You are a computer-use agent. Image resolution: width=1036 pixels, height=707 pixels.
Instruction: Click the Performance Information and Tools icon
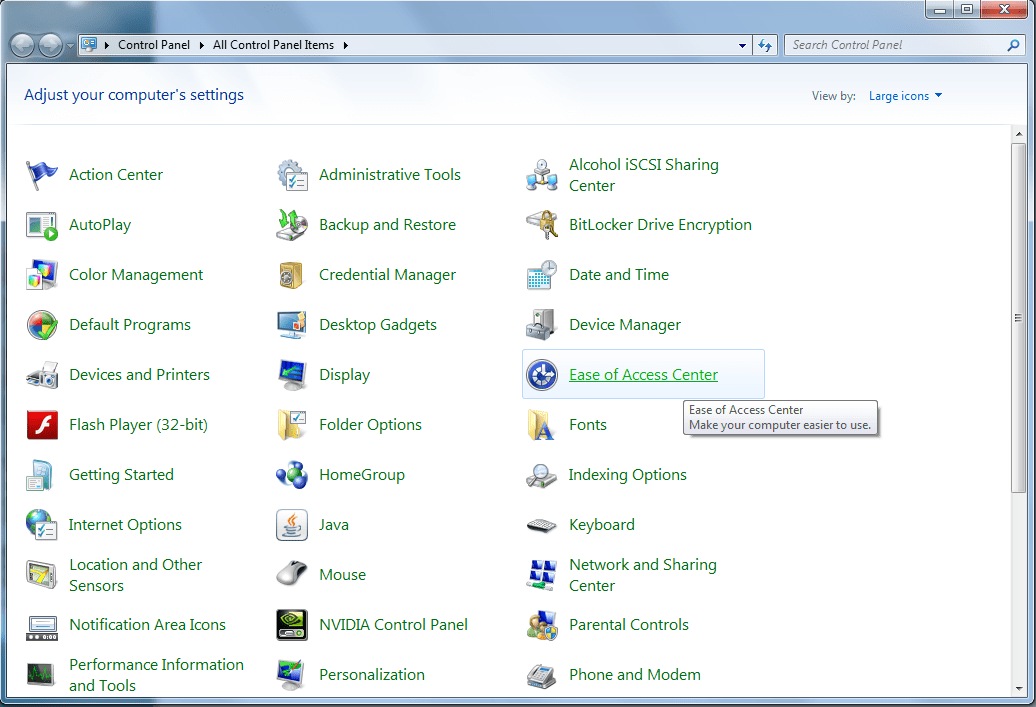tap(42, 675)
